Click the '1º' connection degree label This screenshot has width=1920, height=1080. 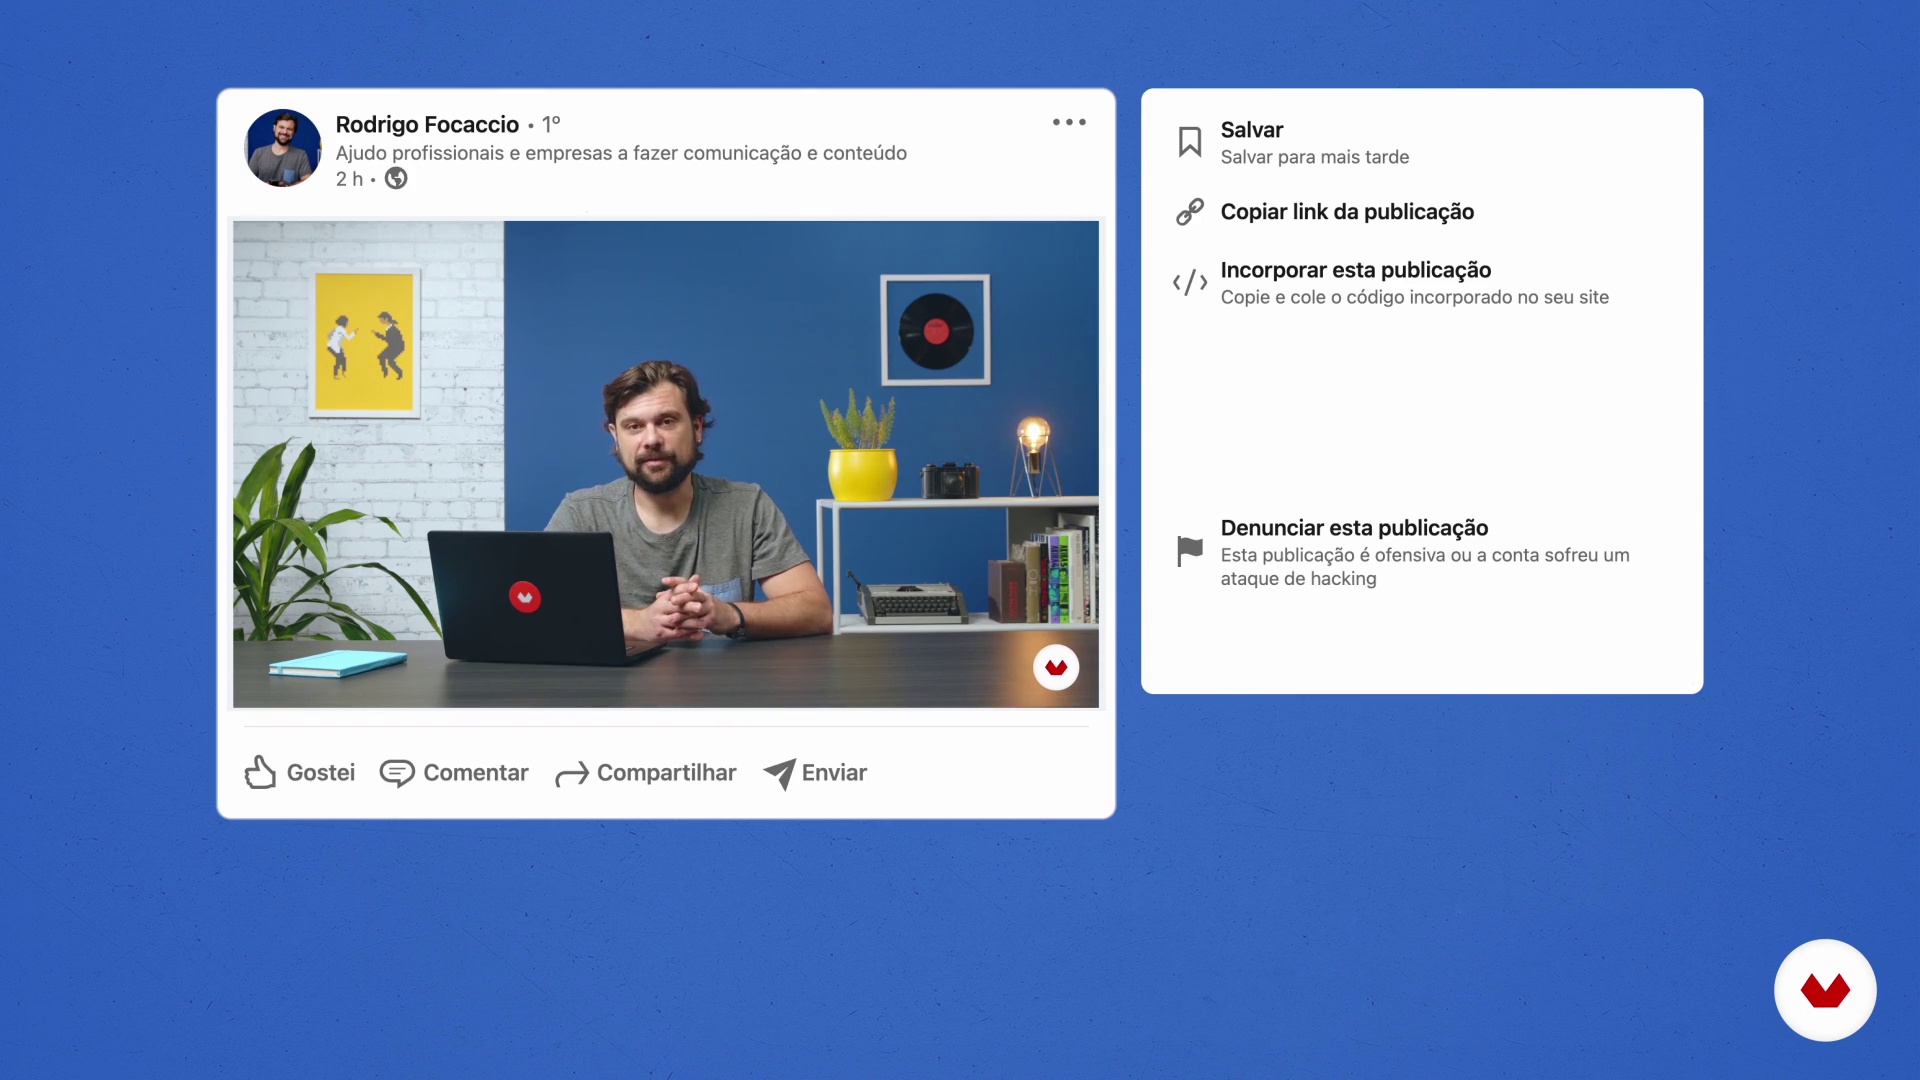[x=551, y=124]
